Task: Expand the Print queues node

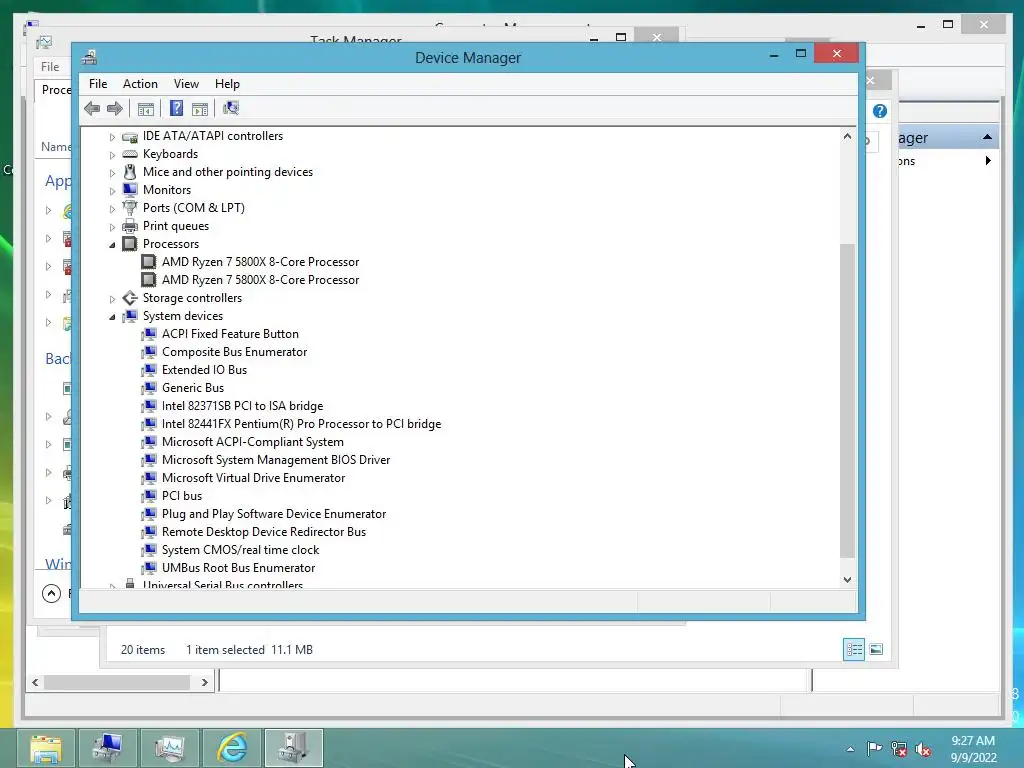Action: [112, 227]
